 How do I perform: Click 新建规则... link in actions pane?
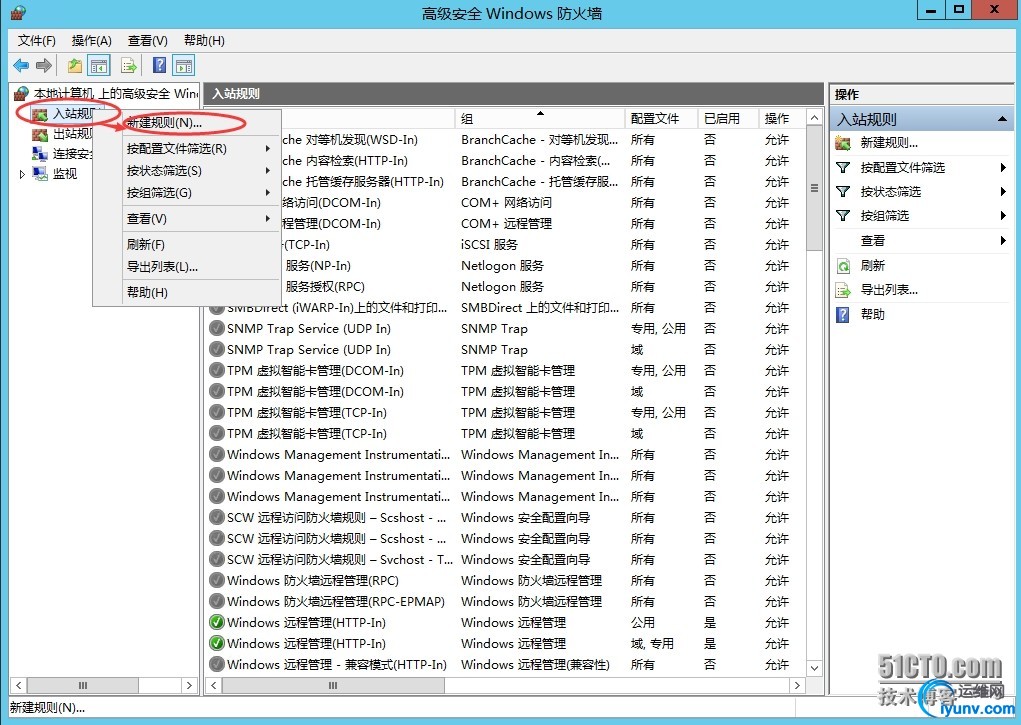[x=889, y=143]
